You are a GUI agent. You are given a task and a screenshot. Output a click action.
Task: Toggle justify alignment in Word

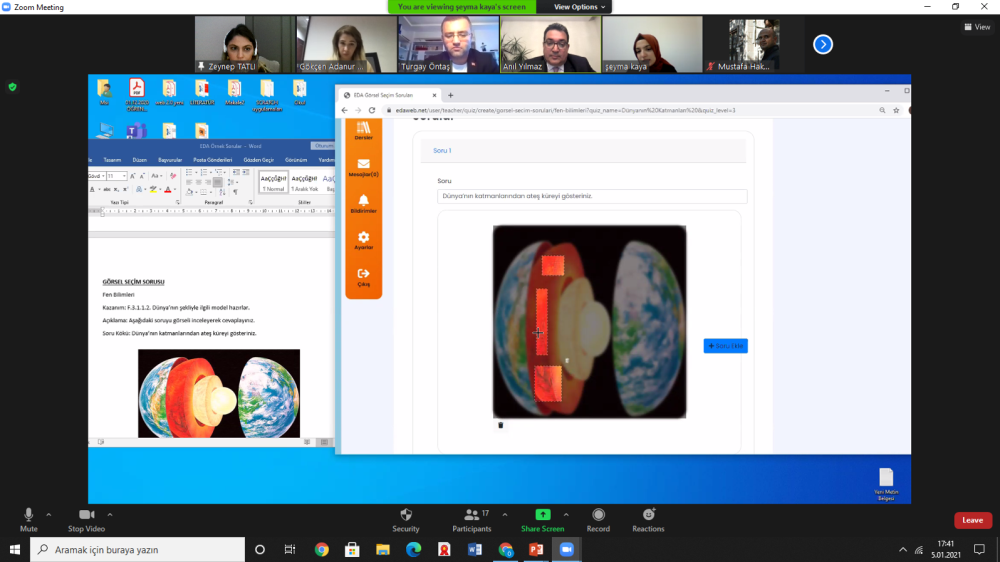click(217, 182)
